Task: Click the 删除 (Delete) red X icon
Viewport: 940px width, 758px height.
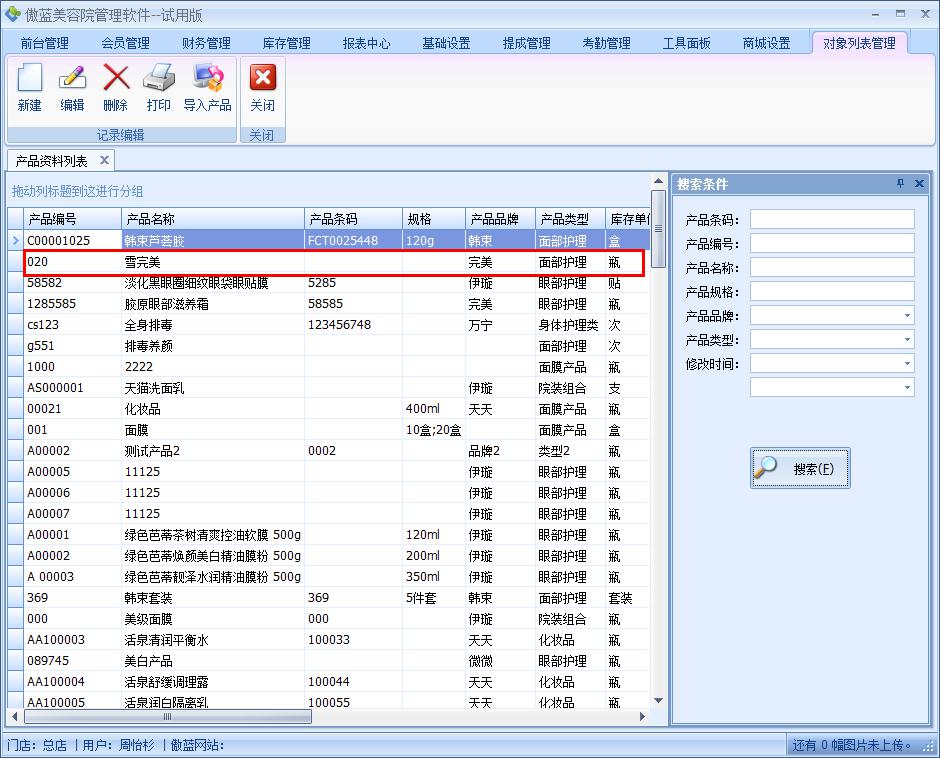Action: click(x=116, y=79)
